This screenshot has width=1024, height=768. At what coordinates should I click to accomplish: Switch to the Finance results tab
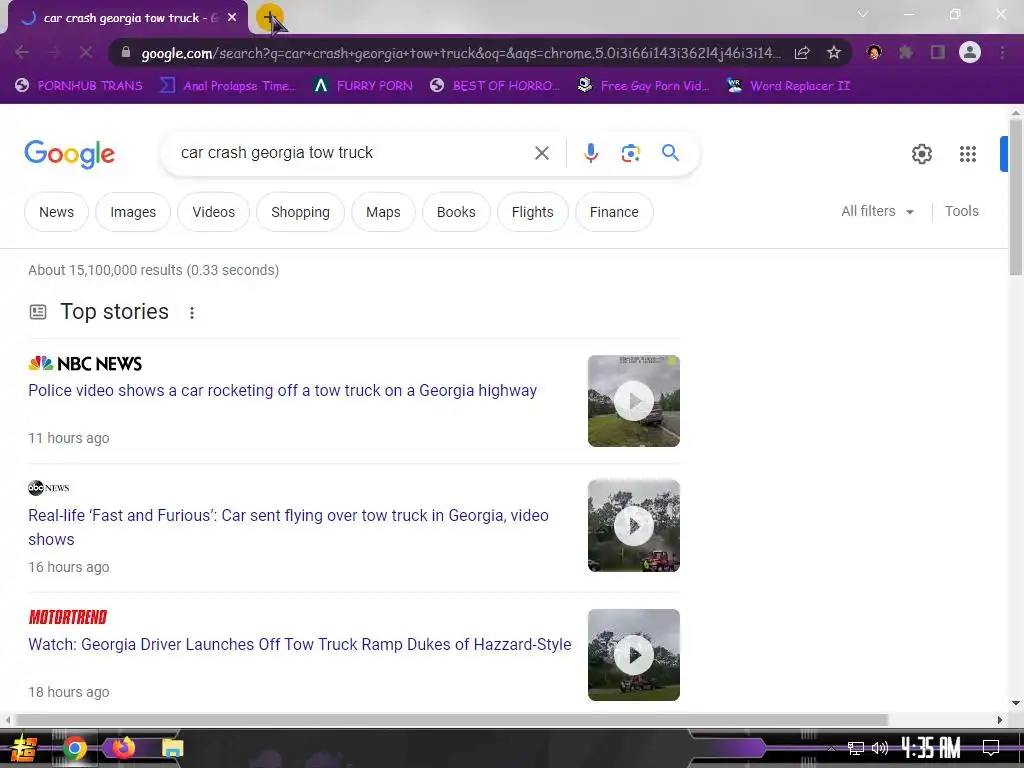pyautogui.click(x=614, y=212)
